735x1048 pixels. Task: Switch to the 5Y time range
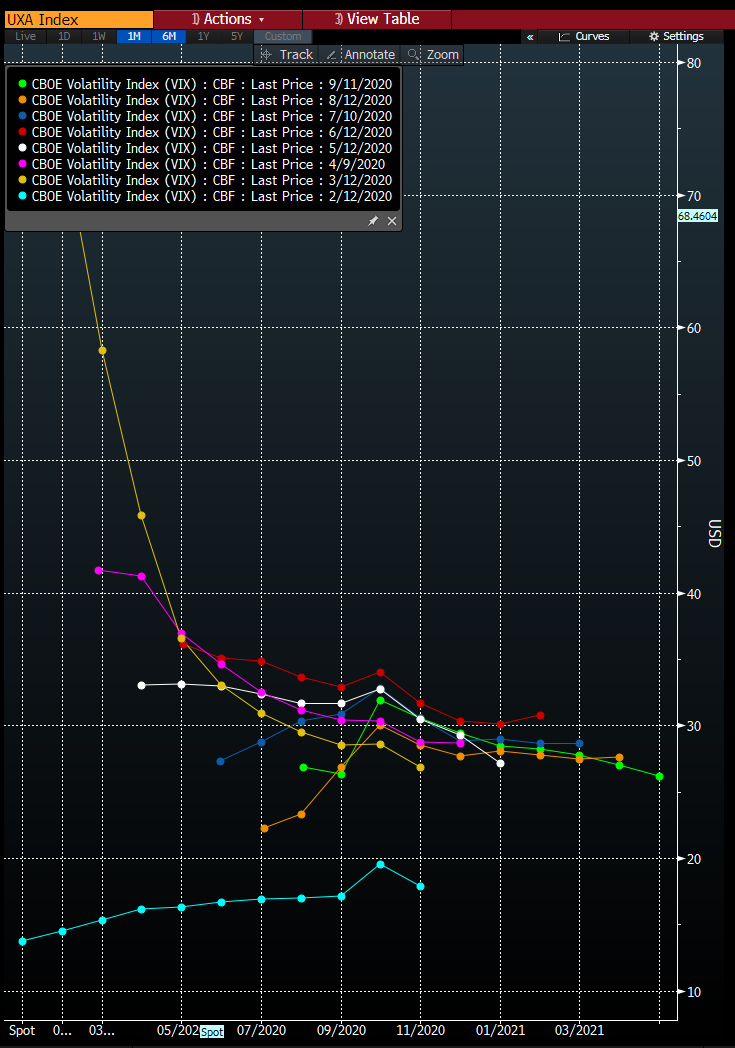(x=237, y=36)
